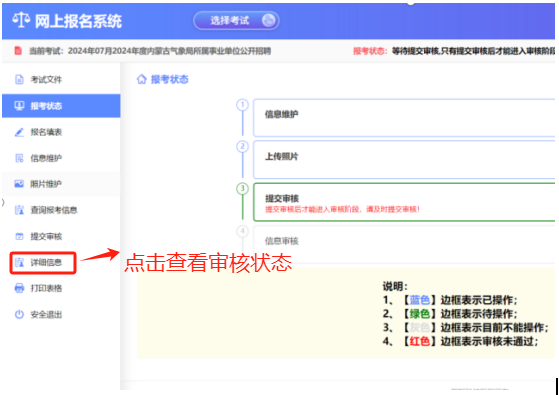Select 报考状态 in the sidebar
The height and width of the screenshot is (395, 559).
click(x=61, y=106)
